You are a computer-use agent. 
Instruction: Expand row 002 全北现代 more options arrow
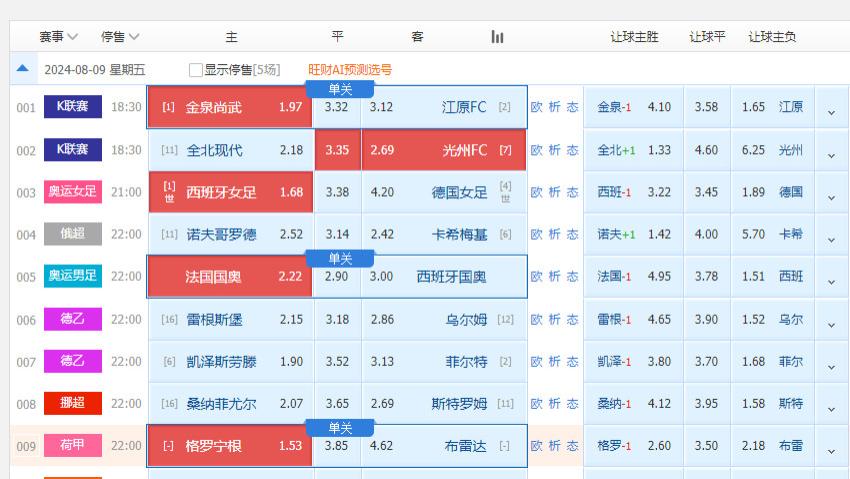(x=831, y=156)
